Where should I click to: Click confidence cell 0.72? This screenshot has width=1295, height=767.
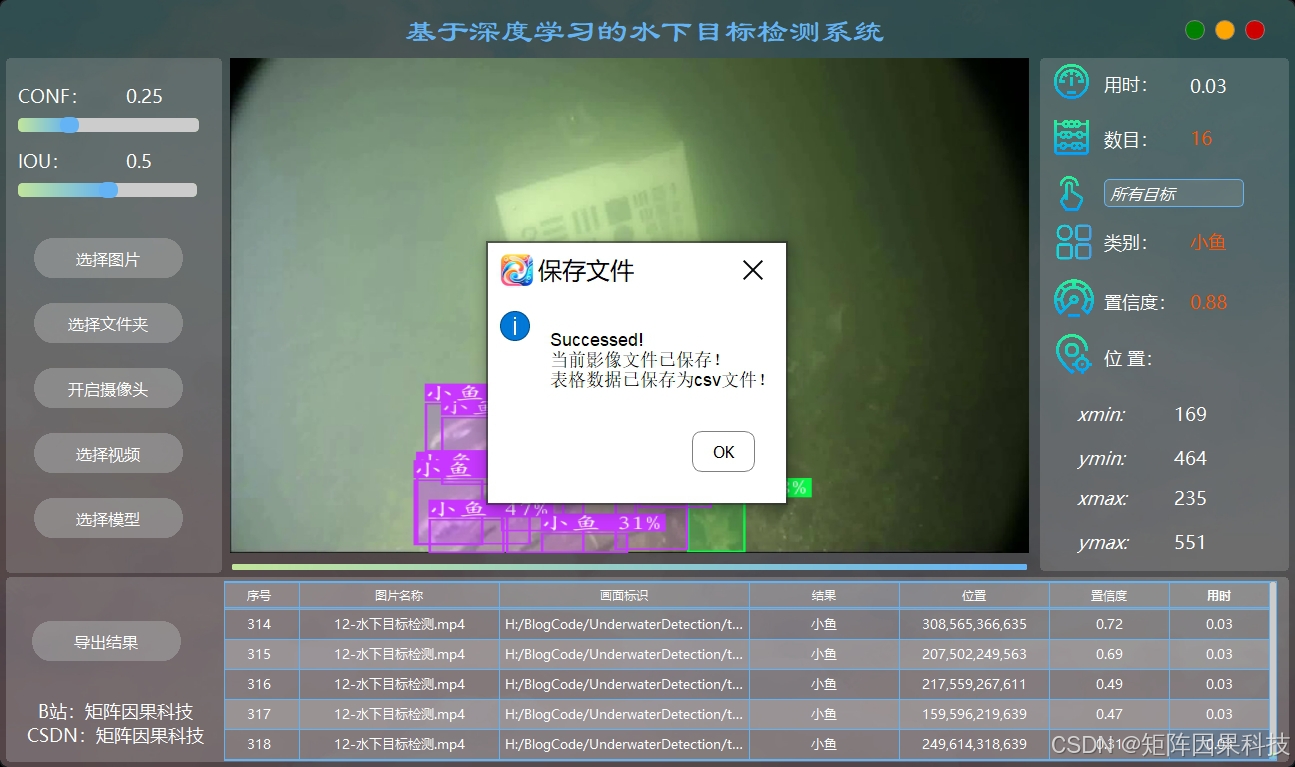(x=1109, y=624)
